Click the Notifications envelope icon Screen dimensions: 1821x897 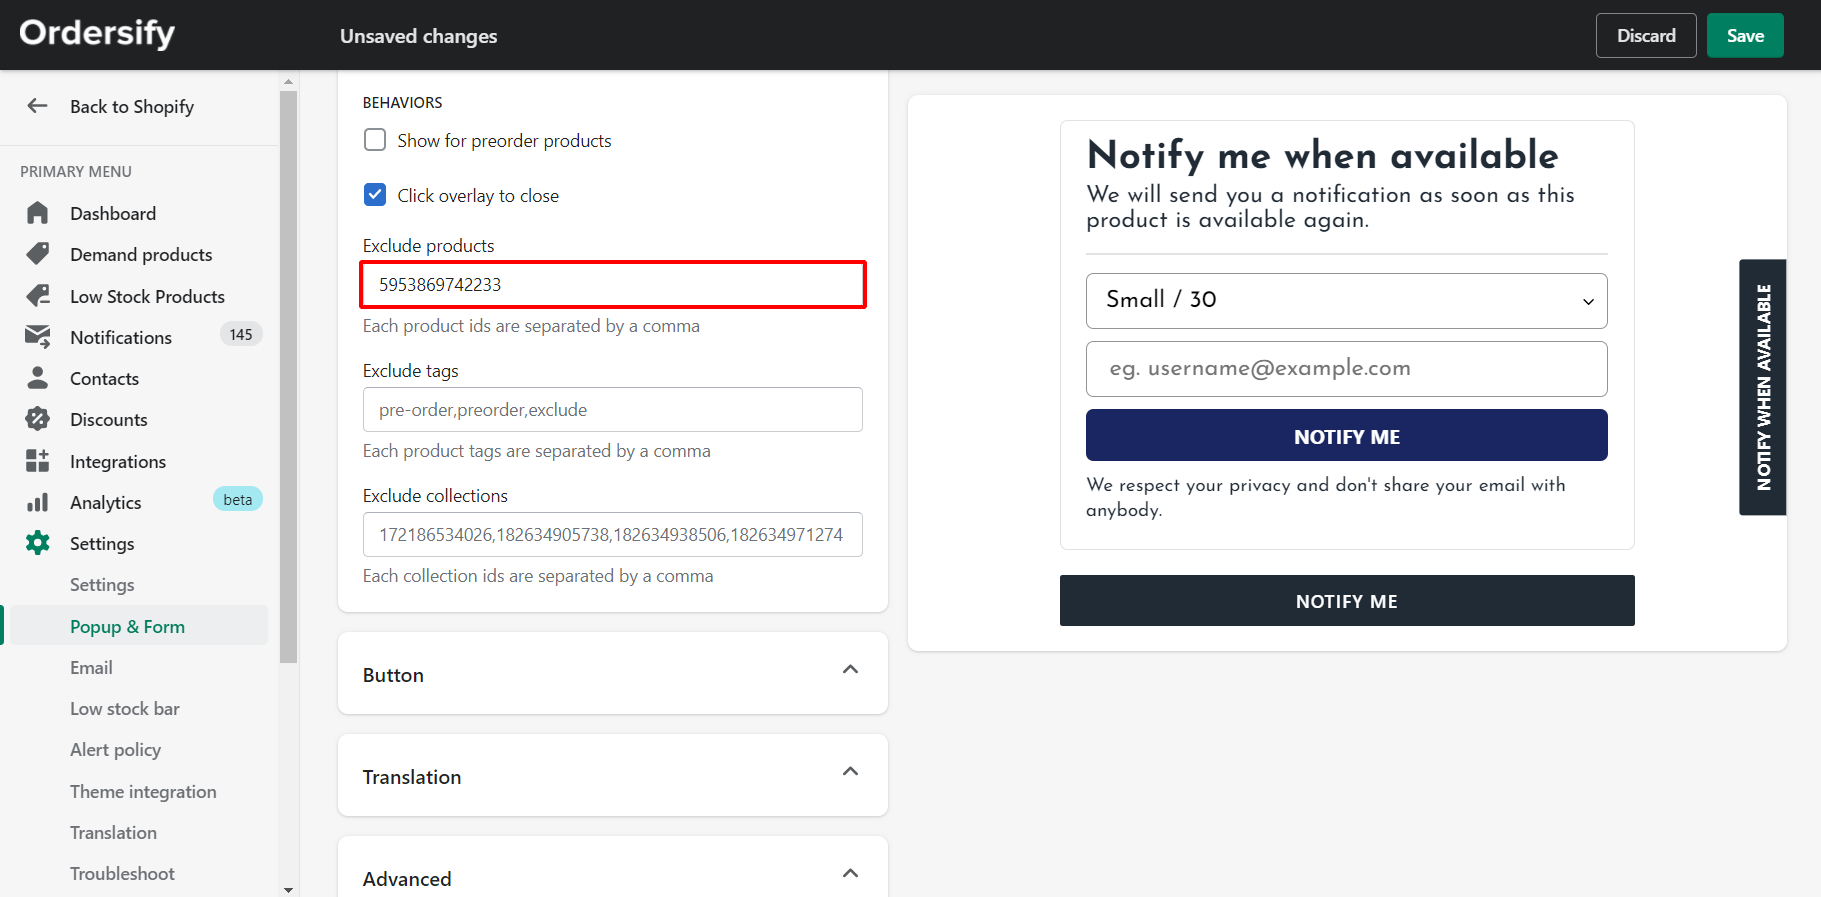click(x=37, y=337)
